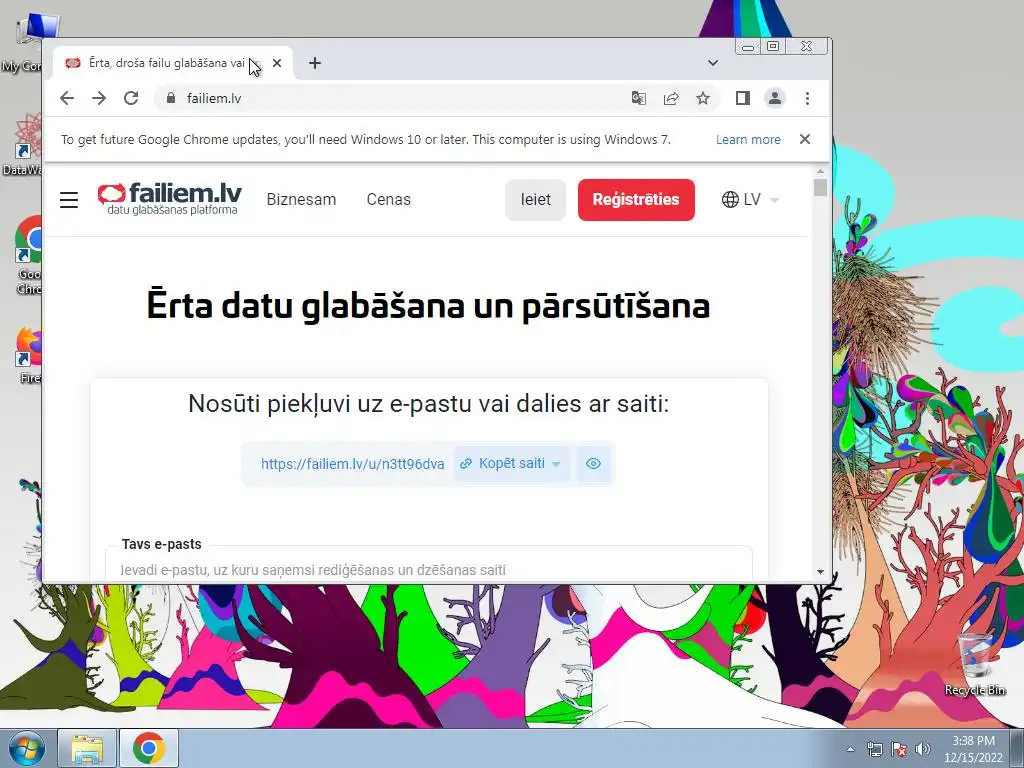Screen dimensions: 1024x768
Task: Click Chrome icon in taskbar
Action: click(149, 748)
